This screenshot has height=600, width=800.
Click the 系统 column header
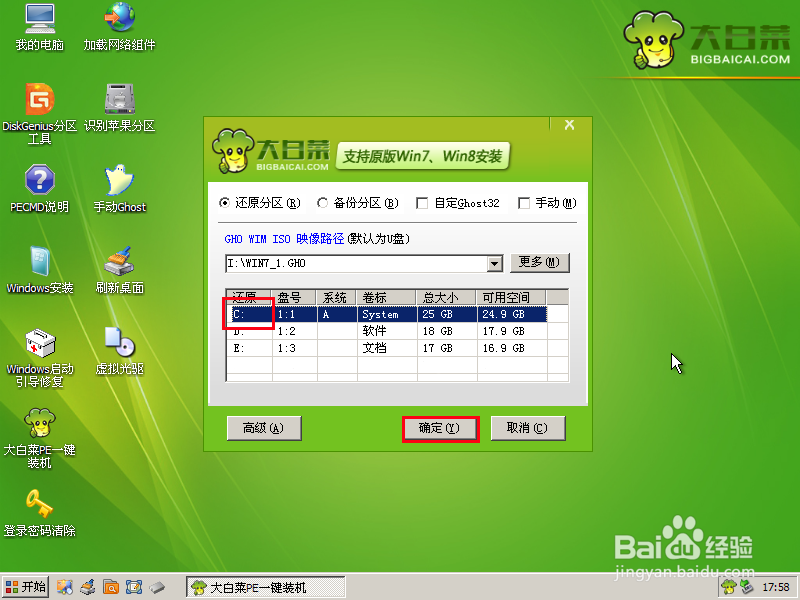(x=337, y=297)
